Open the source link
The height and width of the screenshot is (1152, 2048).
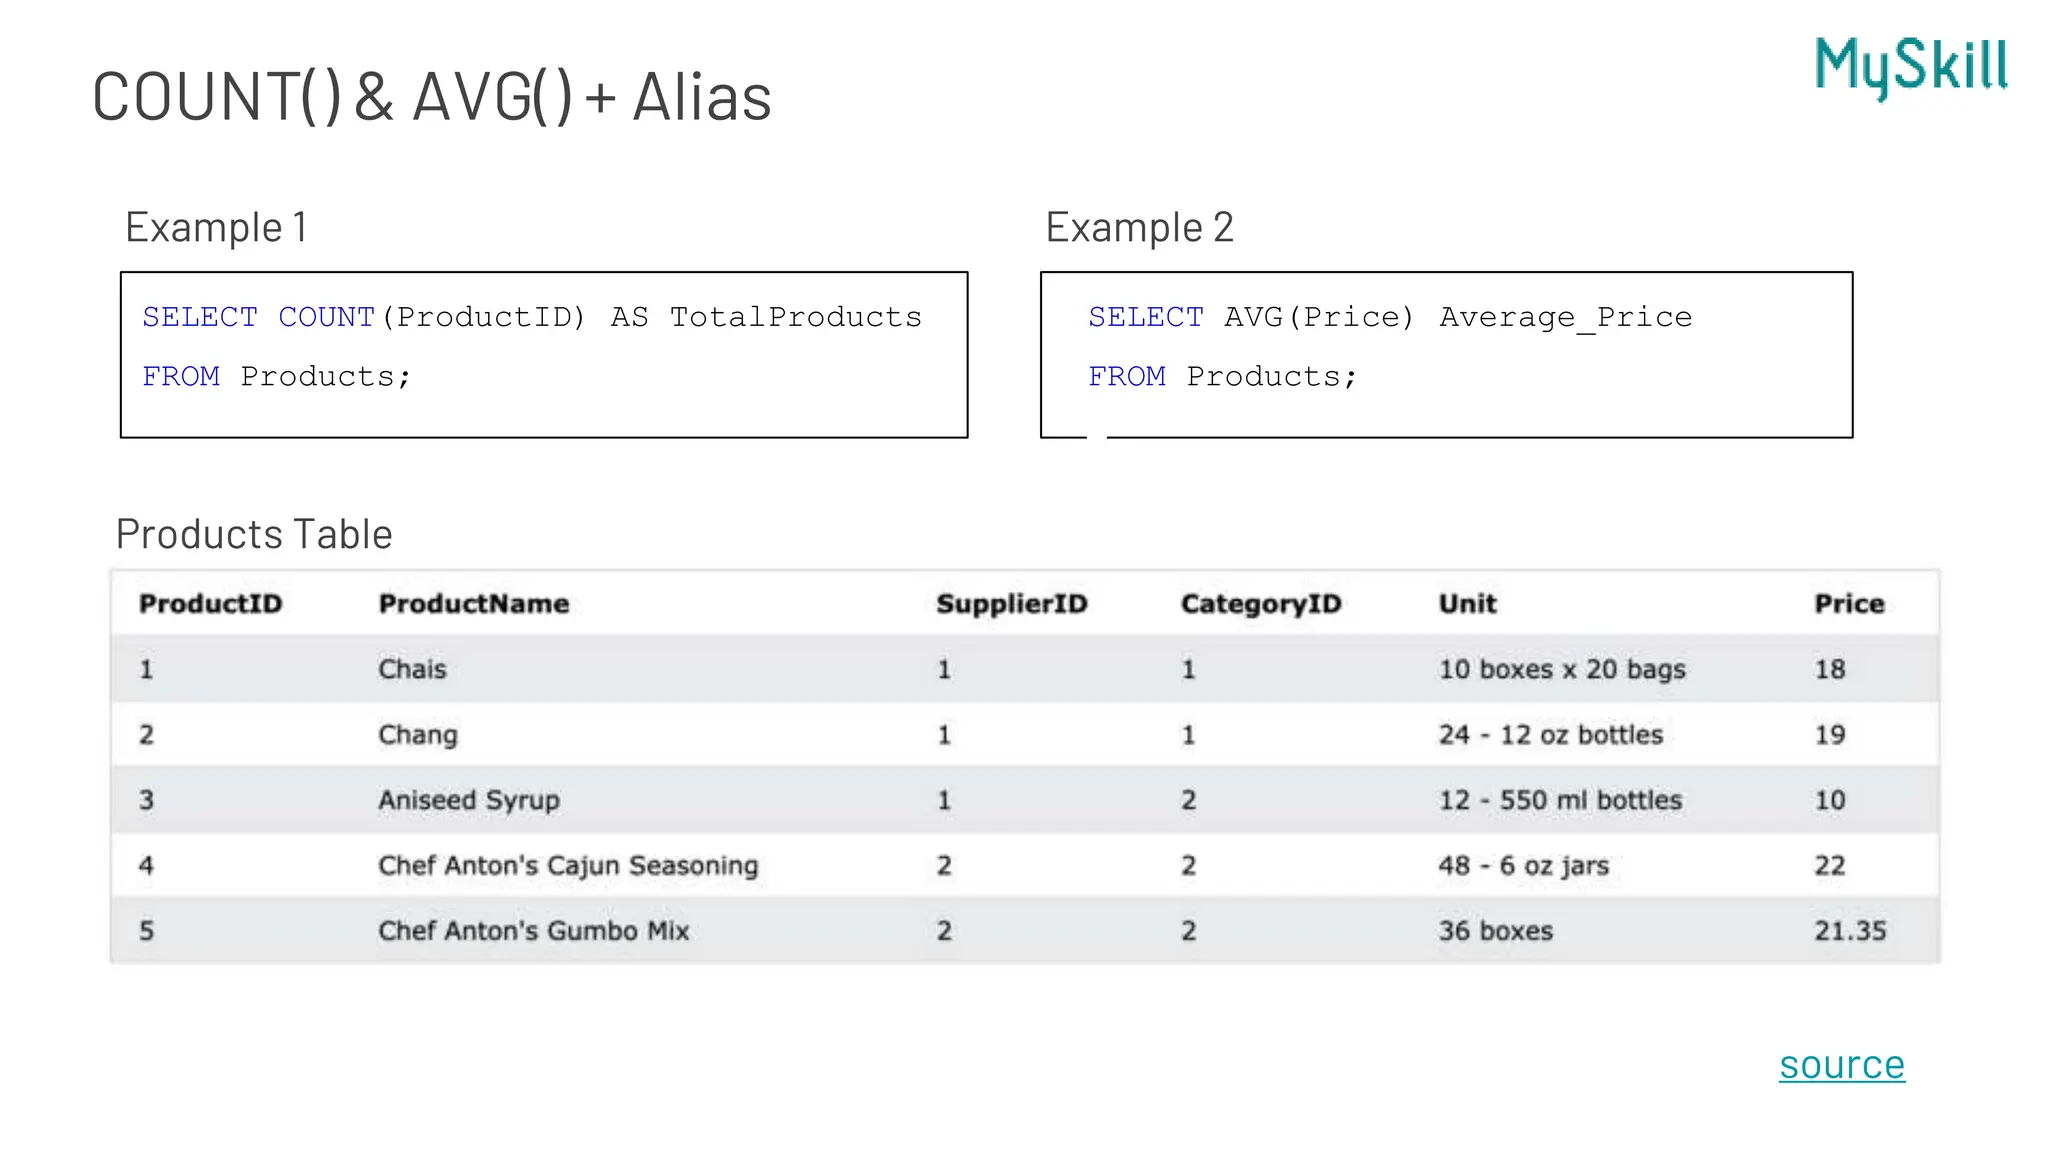coord(1842,1065)
